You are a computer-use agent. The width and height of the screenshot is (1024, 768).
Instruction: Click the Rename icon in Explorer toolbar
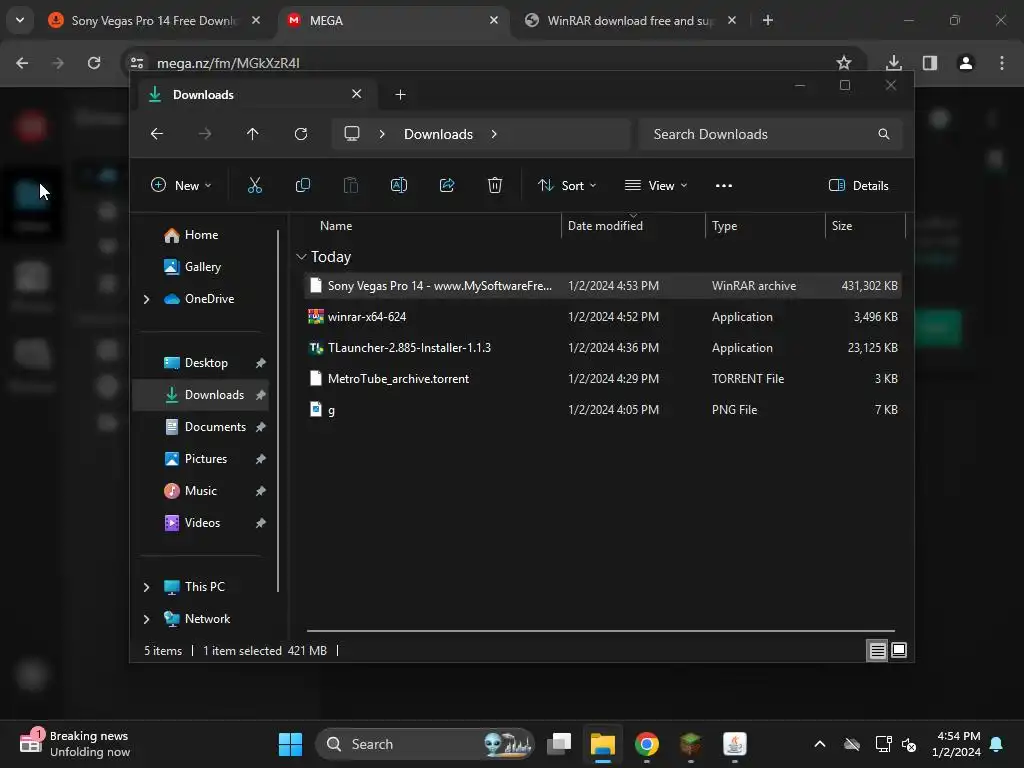click(398, 185)
